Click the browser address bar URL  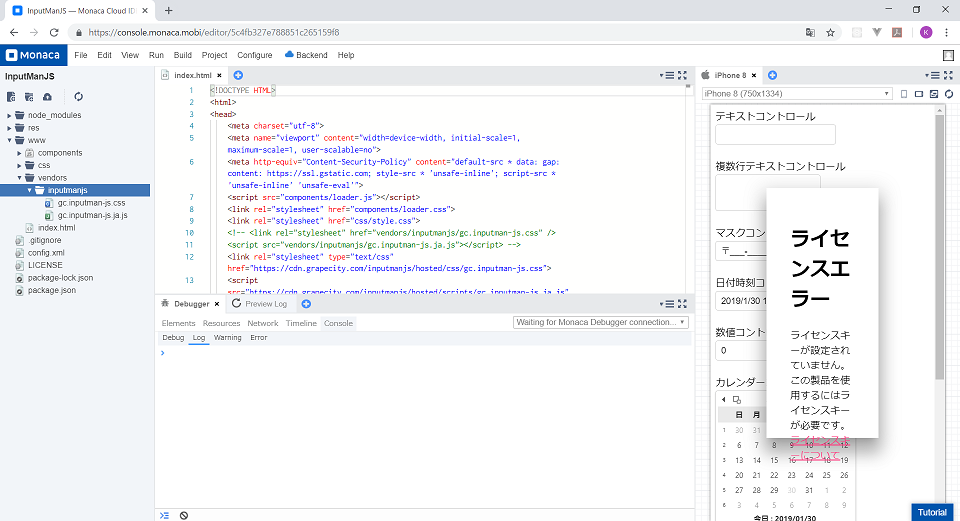tap(214, 32)
